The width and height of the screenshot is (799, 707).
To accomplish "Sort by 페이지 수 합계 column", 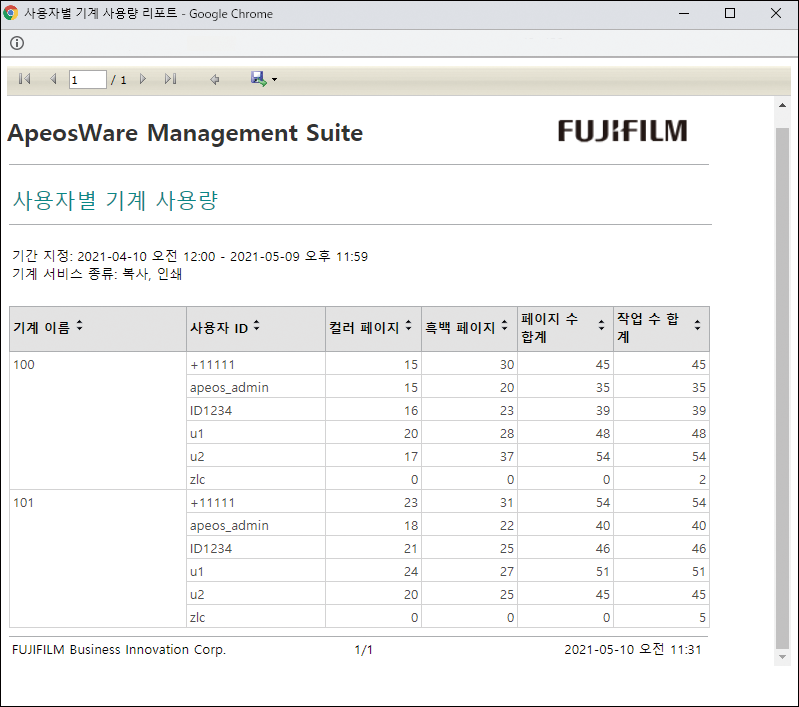I will [x=601, y=326].
